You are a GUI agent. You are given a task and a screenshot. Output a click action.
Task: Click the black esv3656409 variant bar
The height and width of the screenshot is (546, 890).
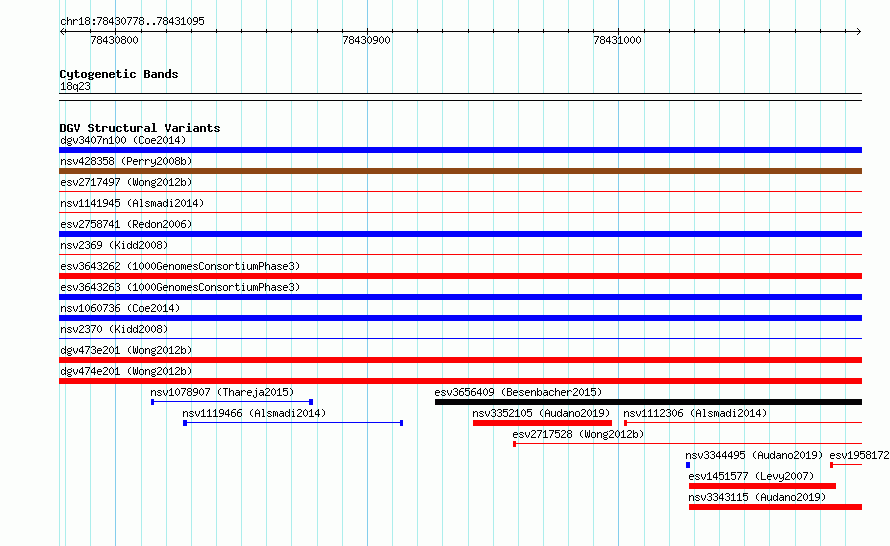pyautogui.click(x=648, y=402)
